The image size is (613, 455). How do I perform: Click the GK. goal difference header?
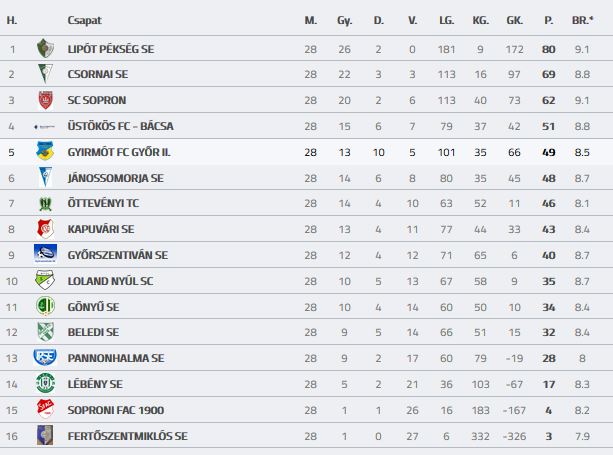pyautogui.click(x=514, y=20)
